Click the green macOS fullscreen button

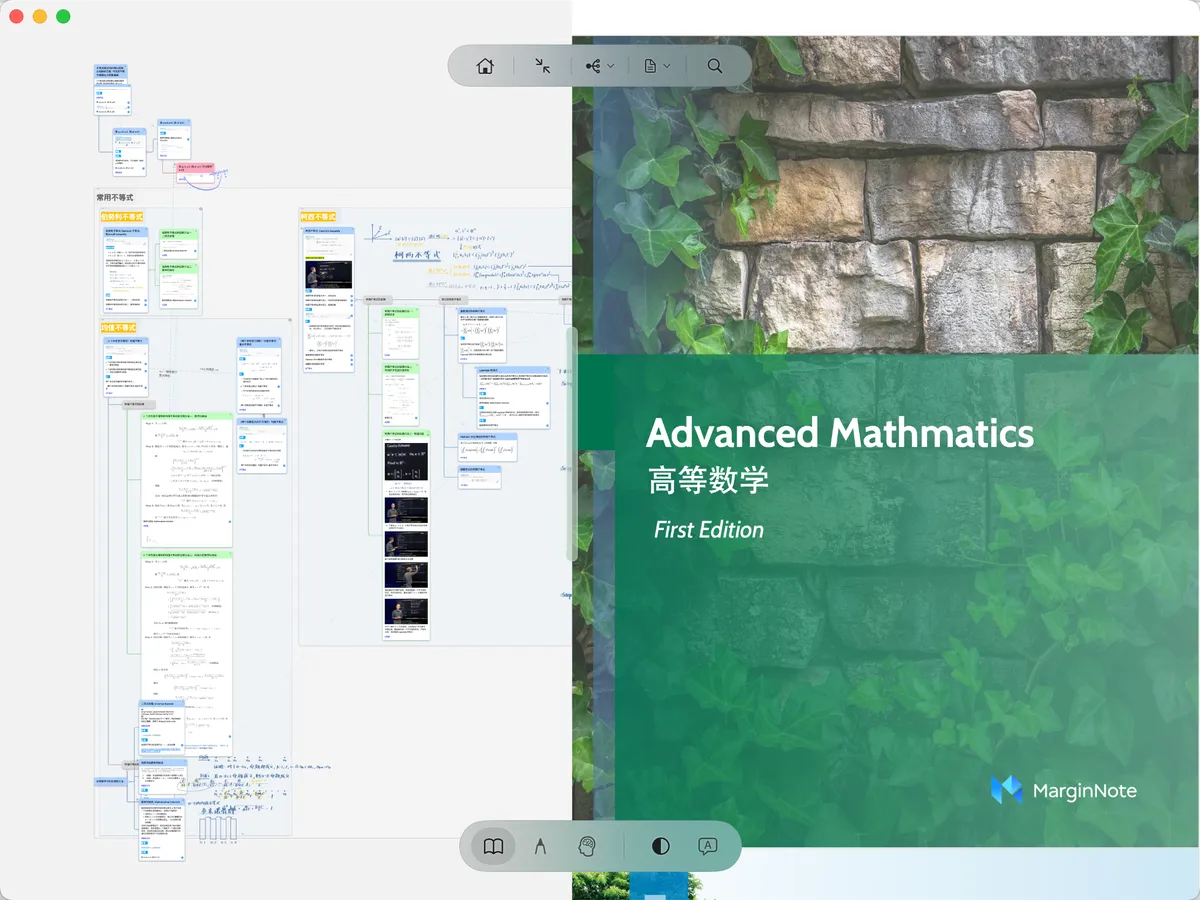point(63,17)
